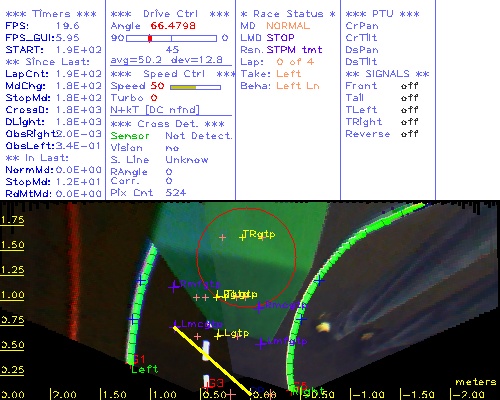Click the red marker on angle slider
The width and height of the screenshot is (500, 400).
(150, 38)
